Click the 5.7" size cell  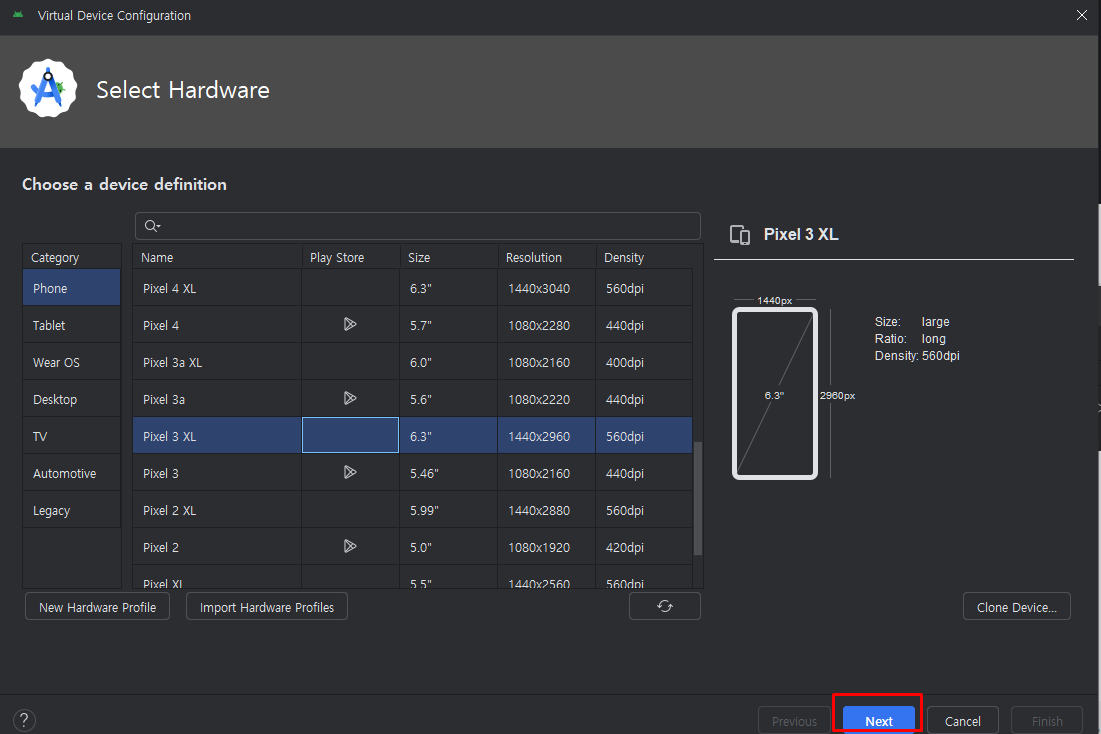pyautogui.click(x=449, y=325)
